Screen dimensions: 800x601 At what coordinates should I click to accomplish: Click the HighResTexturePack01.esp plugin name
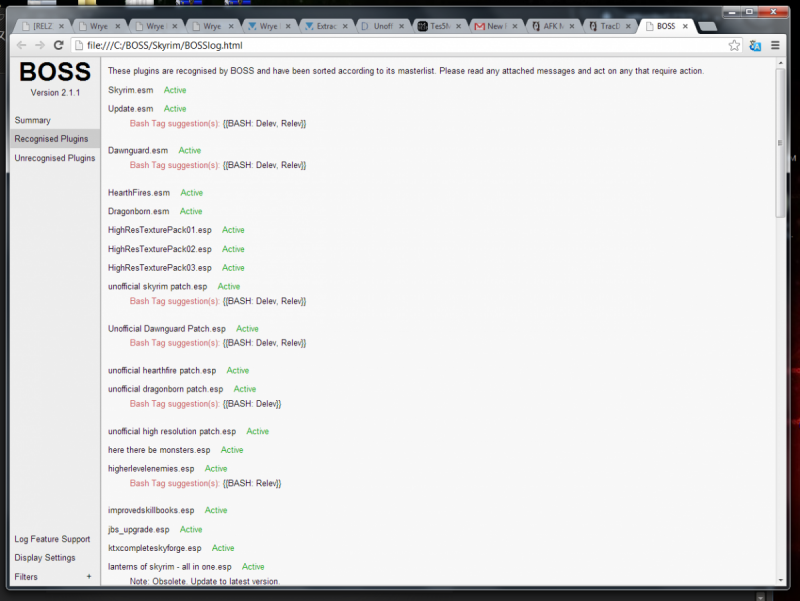coord(160,230)
